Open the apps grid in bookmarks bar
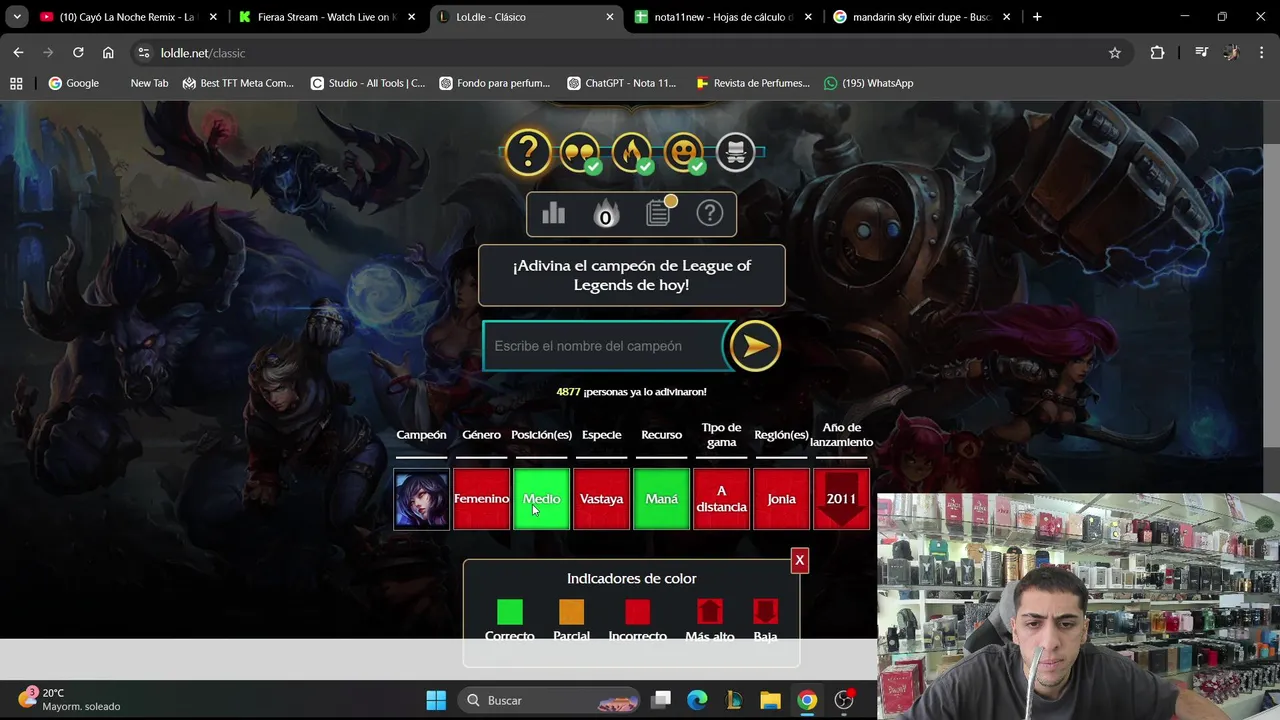 pyautogui.click(x=16, y=83)
